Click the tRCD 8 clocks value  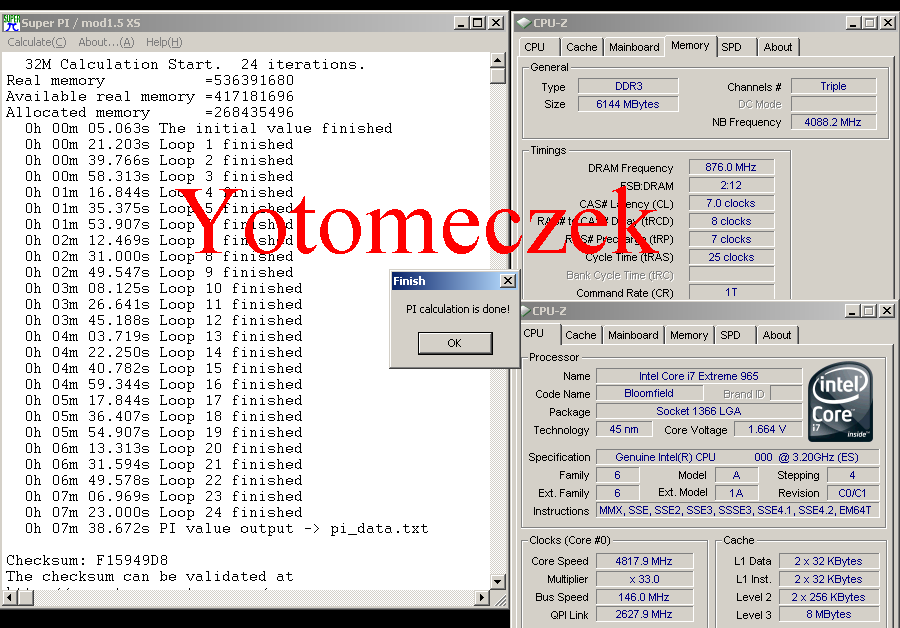click(x=731, y=221)
